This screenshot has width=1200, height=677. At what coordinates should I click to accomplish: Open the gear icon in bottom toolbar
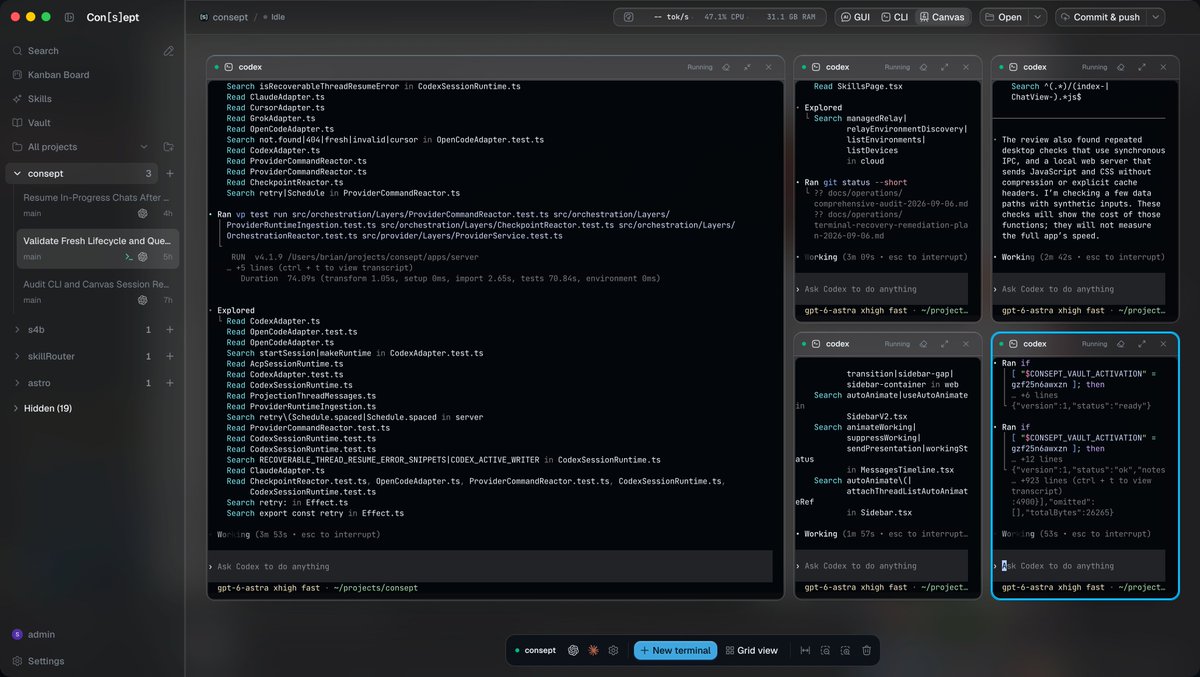613,650
